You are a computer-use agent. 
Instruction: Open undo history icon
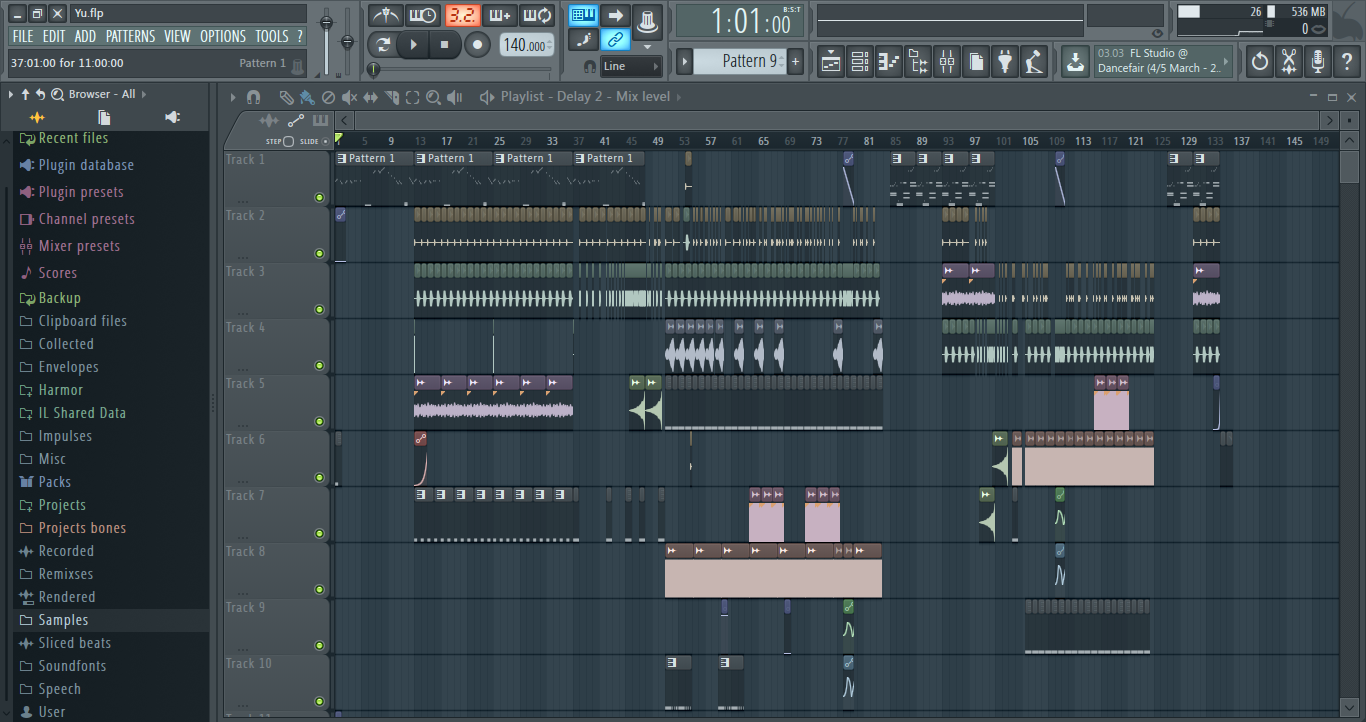1260,61
